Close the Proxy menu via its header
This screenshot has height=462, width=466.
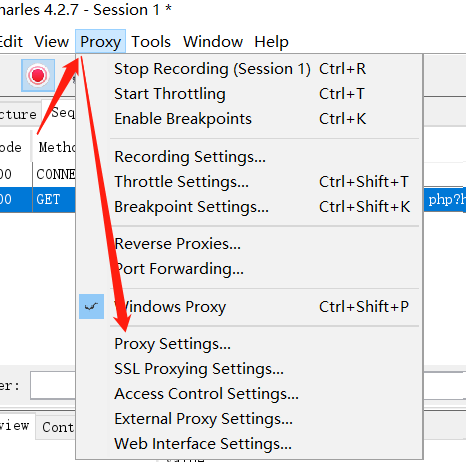click(100, 42)
